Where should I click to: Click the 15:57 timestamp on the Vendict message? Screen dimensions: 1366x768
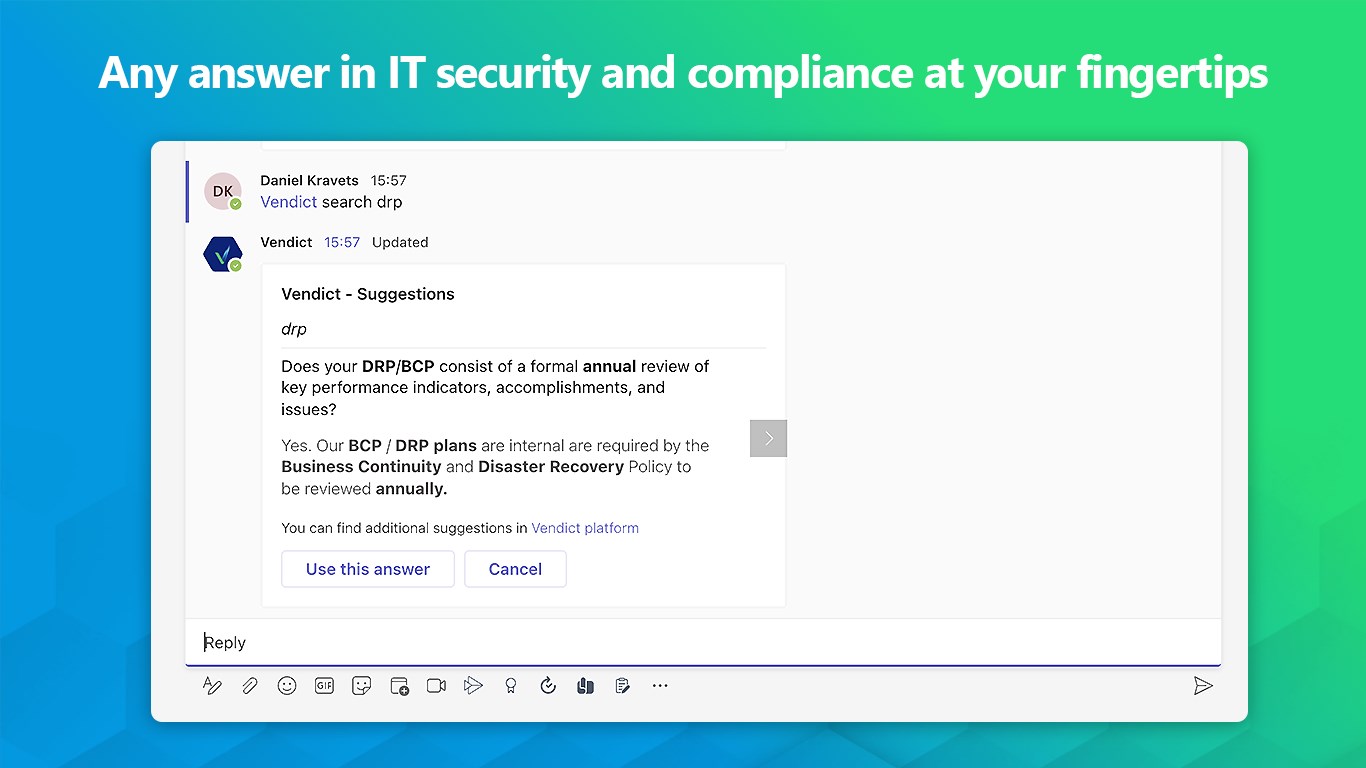click(x=342, y=242)
